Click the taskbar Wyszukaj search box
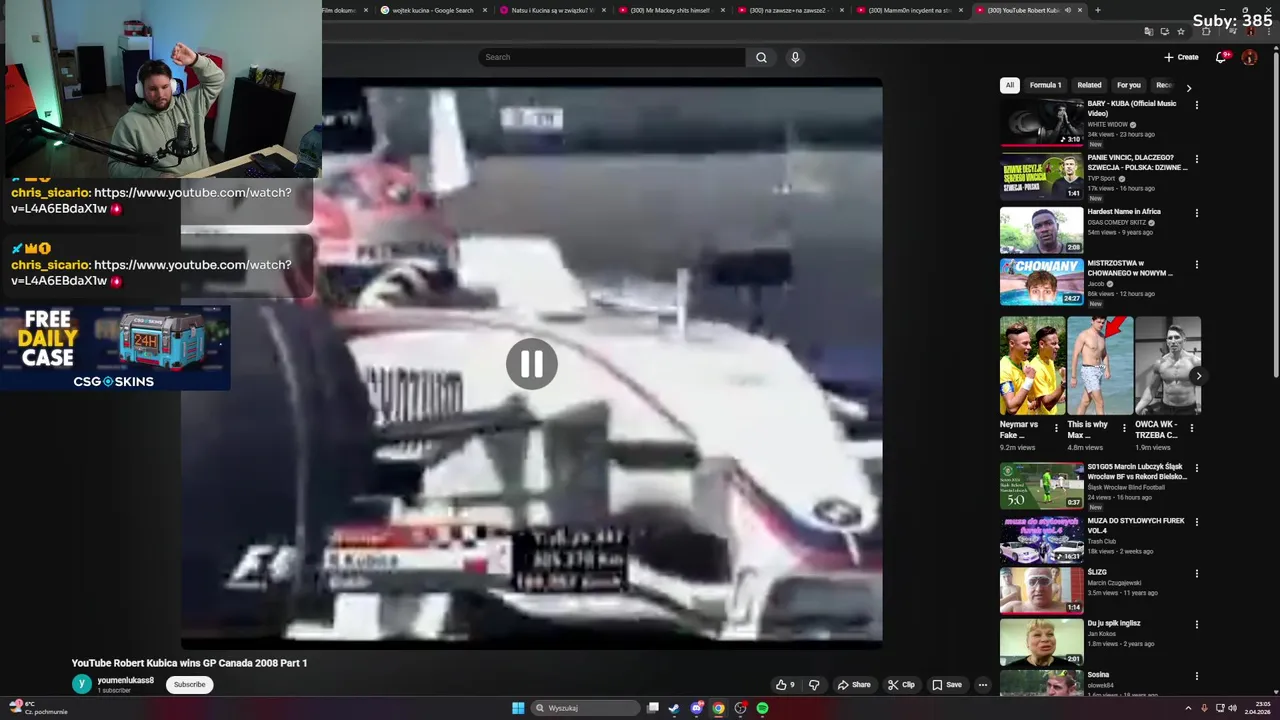The width and height of the screenshot is (1280, 720). (586, 708)
